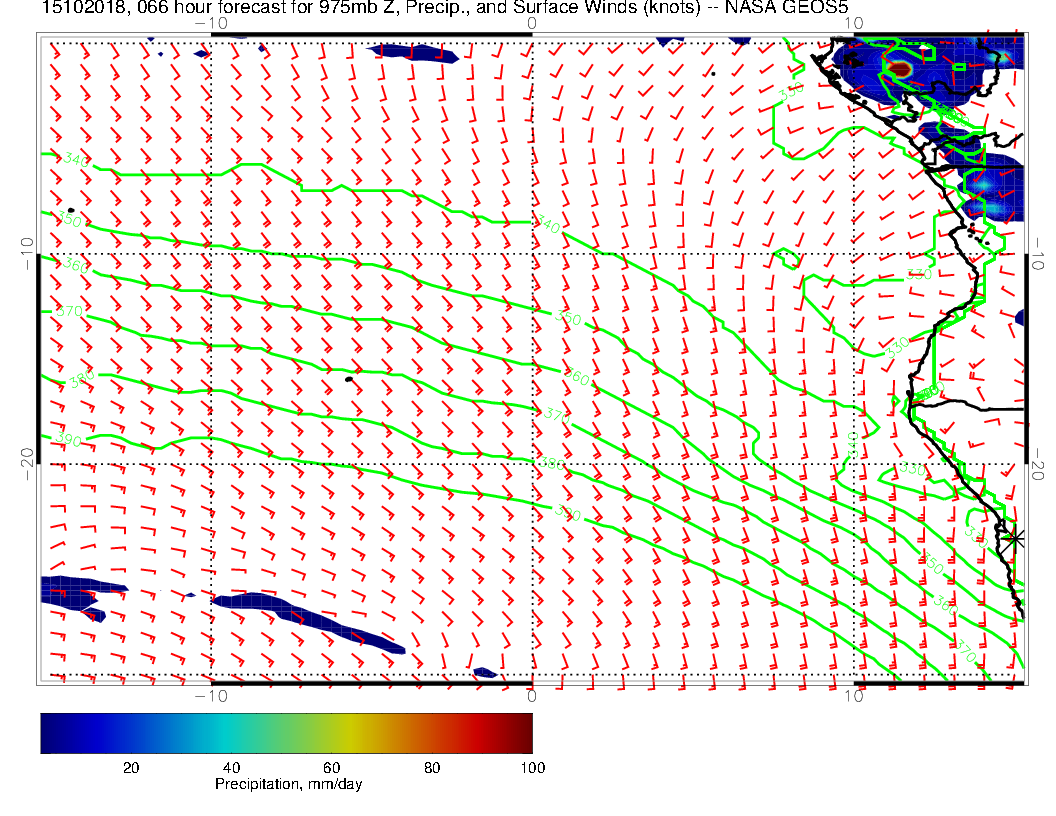Click the blue precipitation patch at lower-left edge
Viewport: 1056px width, 816px height.
(x=80, y=590)
